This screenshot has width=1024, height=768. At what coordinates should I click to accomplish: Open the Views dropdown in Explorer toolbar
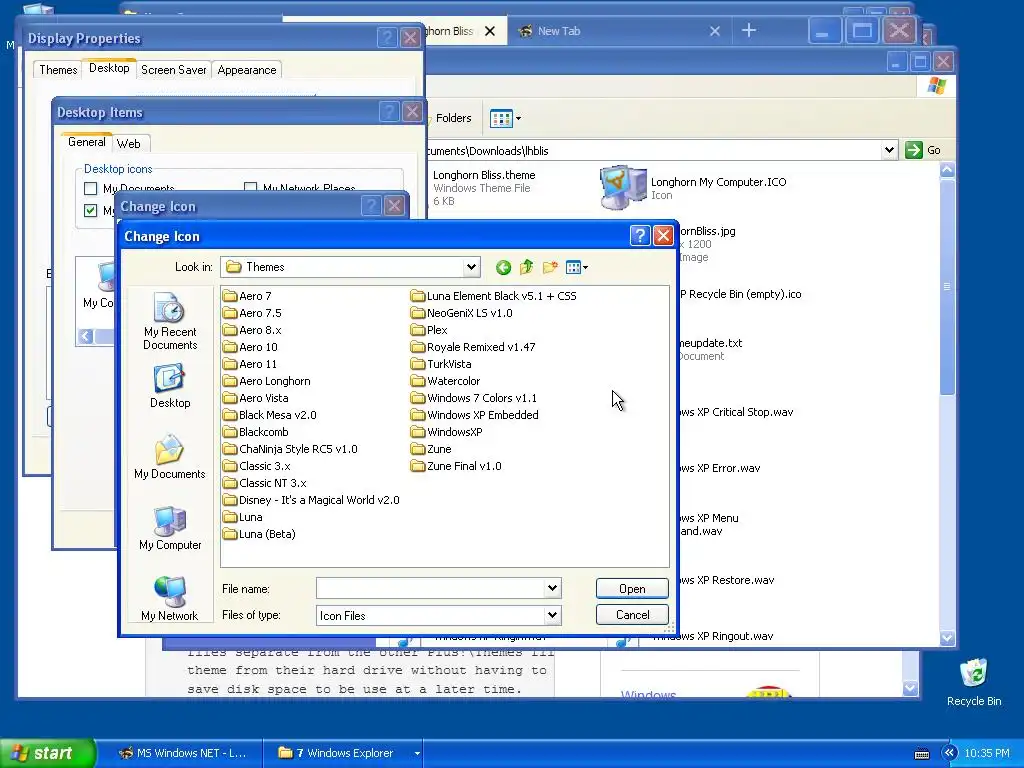[x=505, y=118]
